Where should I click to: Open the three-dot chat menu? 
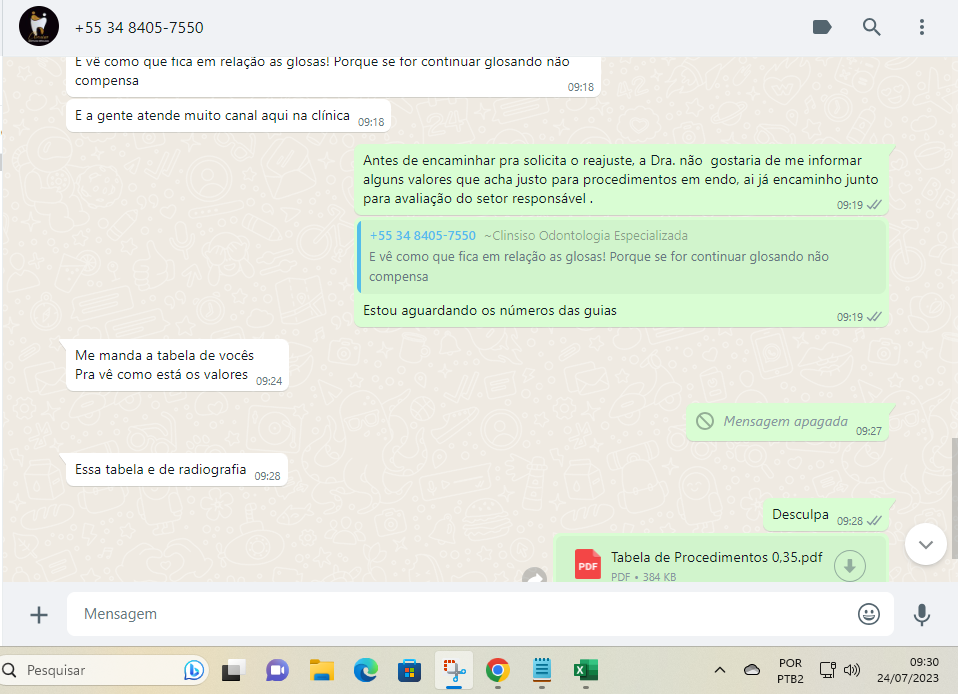[921, 27]
